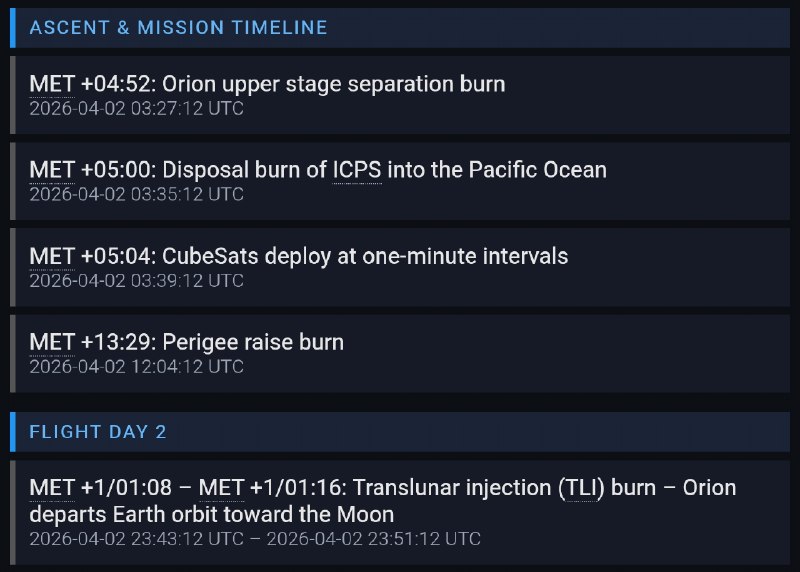Click the 03:35:12 UTC timestamp
Image resolution: width=800 pixels, height=572 pixels.
136,194
